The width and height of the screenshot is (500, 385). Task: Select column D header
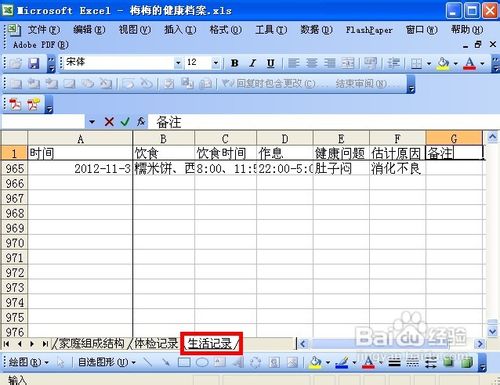point(285,138)
